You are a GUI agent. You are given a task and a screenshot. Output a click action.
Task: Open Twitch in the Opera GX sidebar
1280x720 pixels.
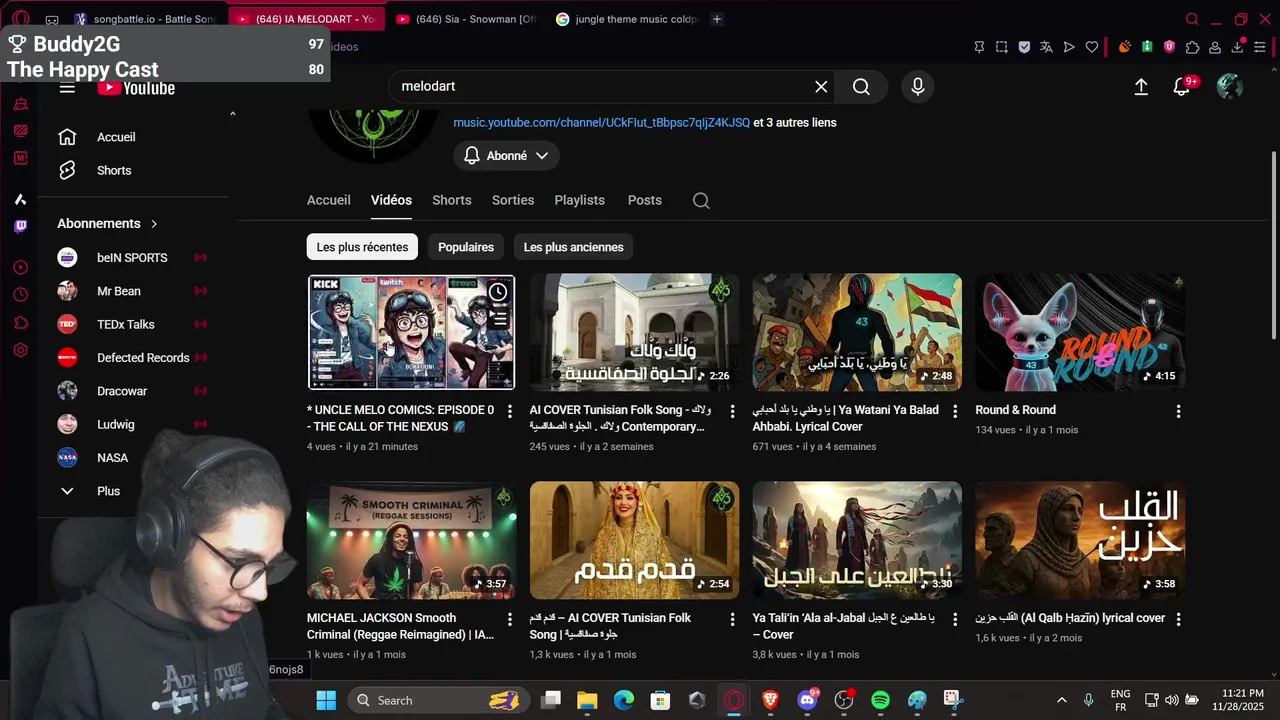[x=20, y=227]
